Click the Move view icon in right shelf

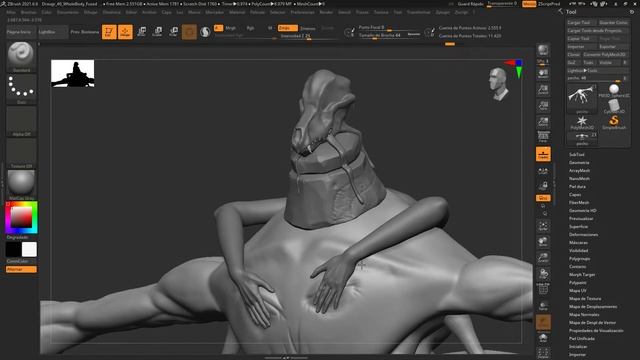click(x=543, y=242)
